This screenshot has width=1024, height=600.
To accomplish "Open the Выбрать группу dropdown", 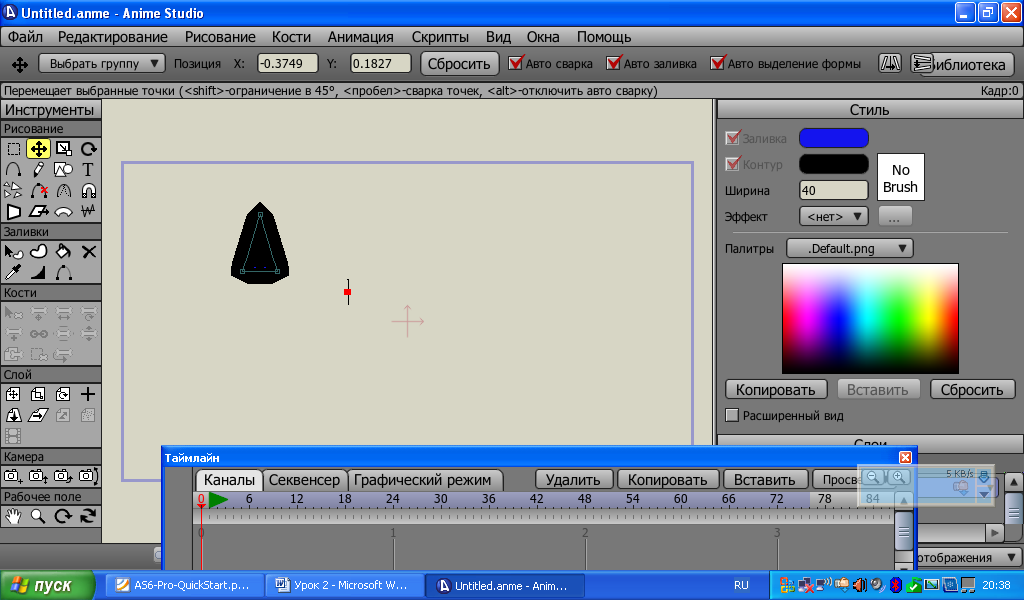I will (102, 63).
